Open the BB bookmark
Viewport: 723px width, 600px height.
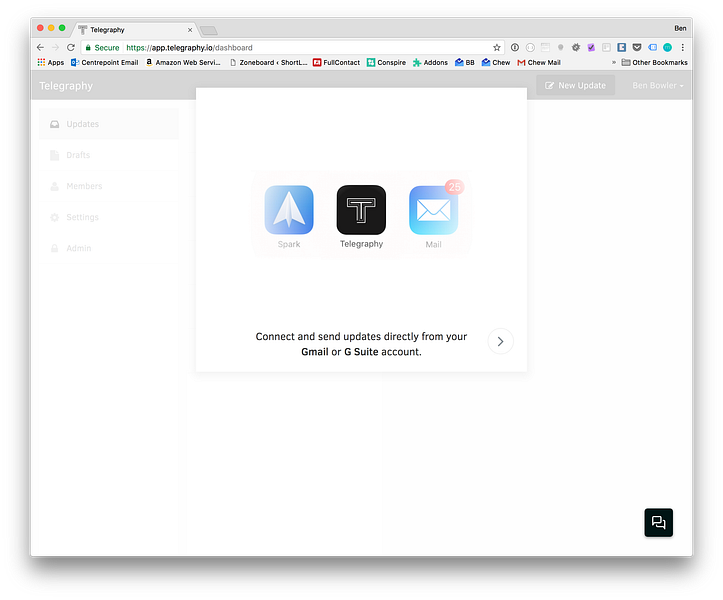point(465,62)
